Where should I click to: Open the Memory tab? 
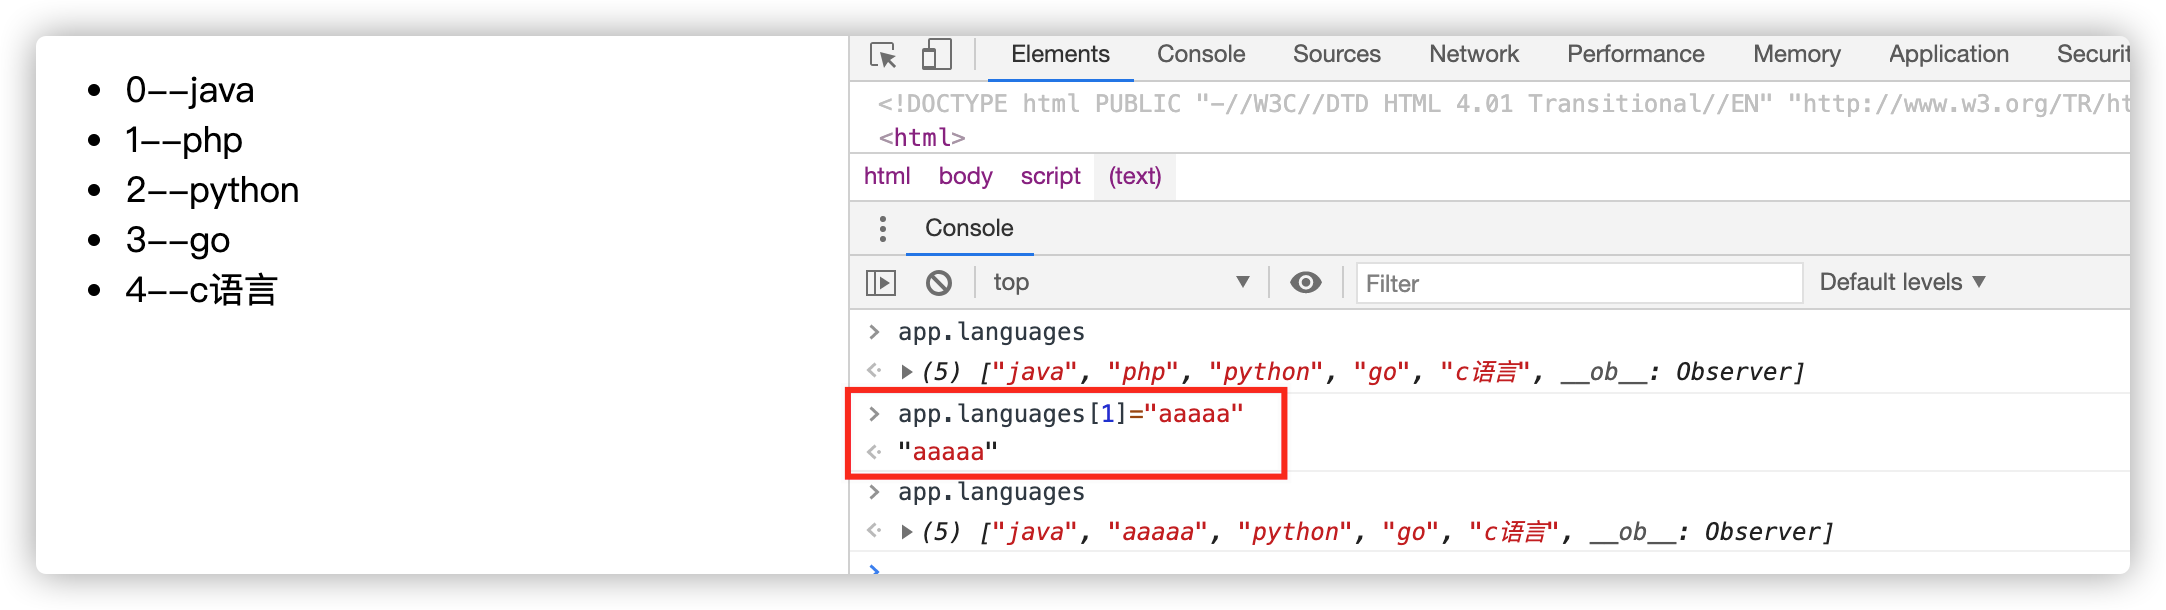pos(1796,55)
